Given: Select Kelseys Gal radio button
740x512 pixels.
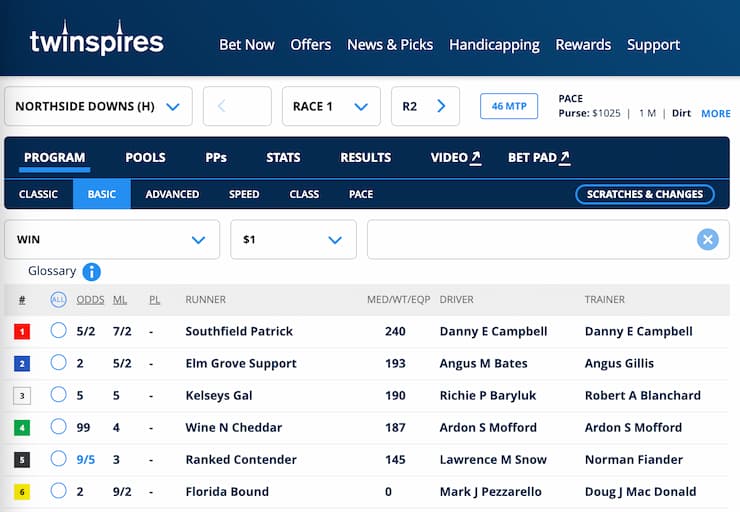Looking at the screenshot, I should (59, 394).
